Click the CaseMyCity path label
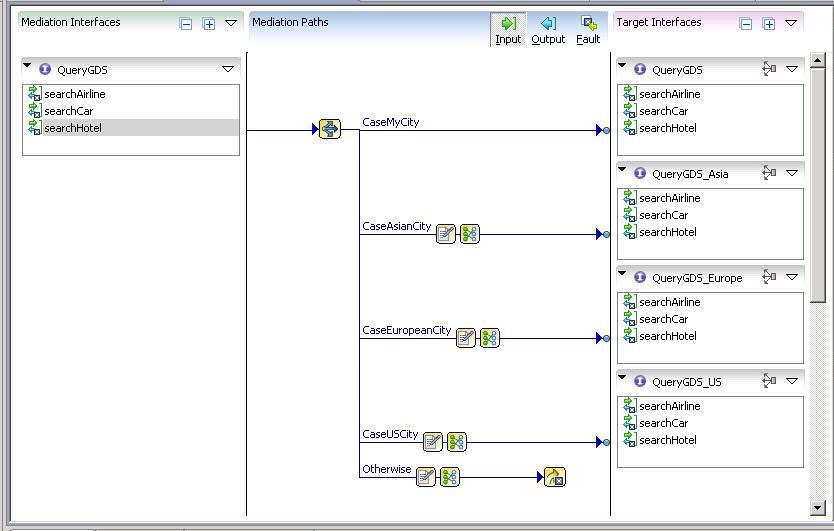834x531 pixels. point(391,122)
